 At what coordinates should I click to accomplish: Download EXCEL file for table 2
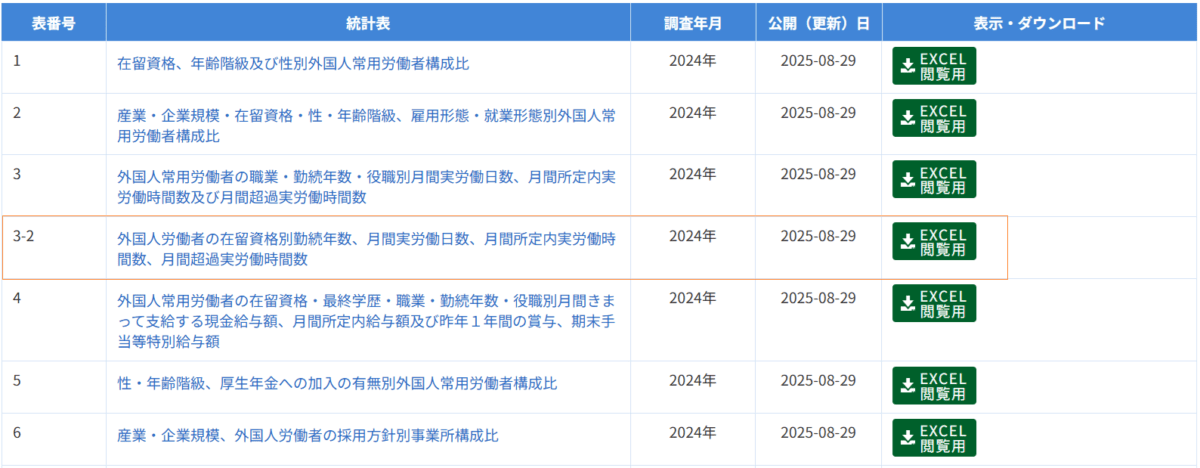(934, 119)
